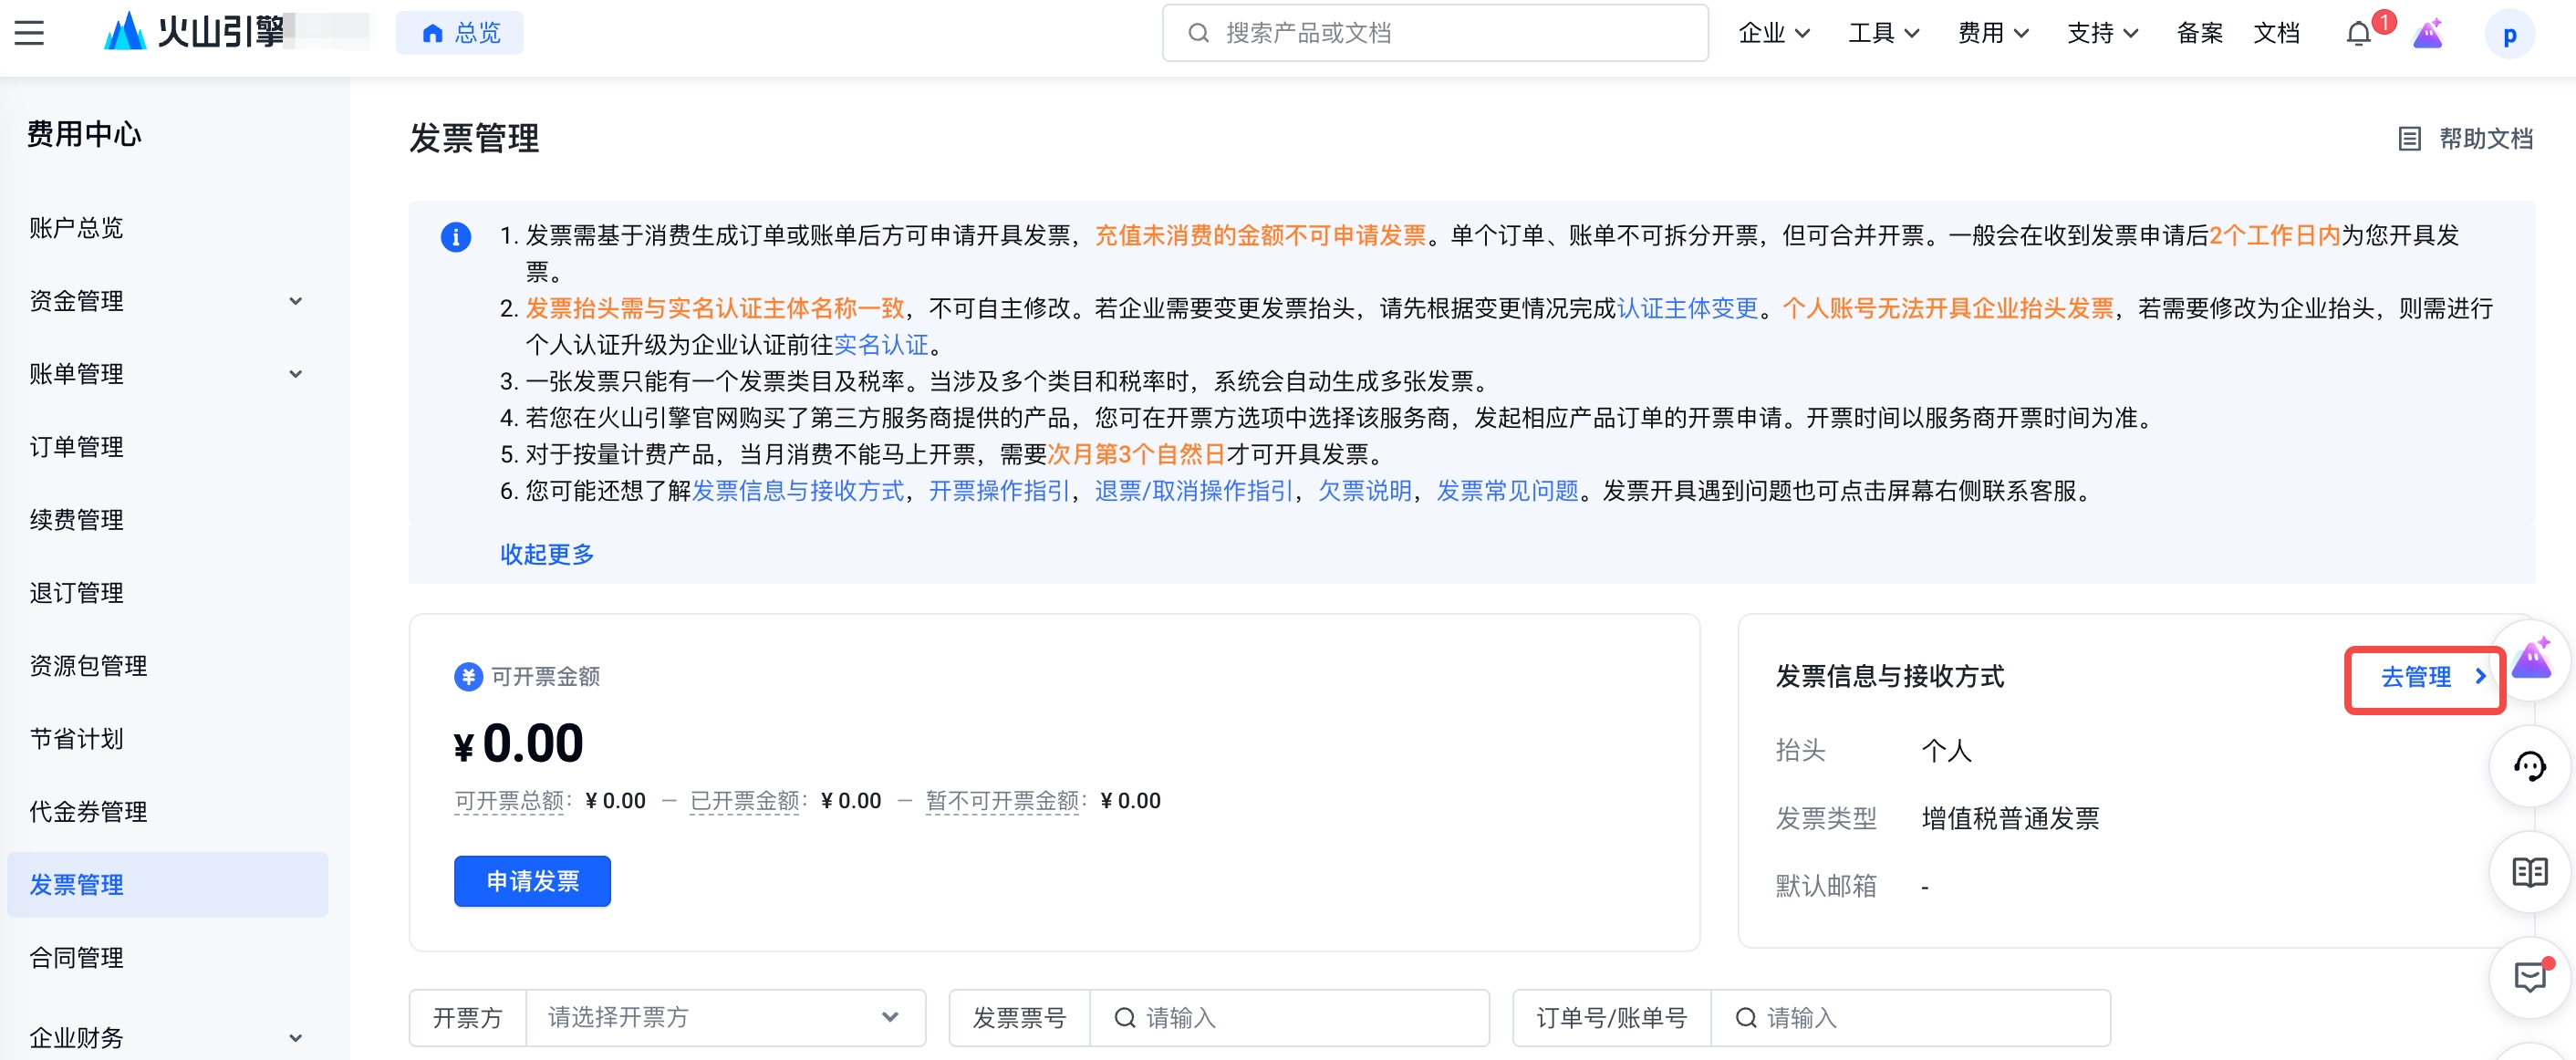
Task: Click the blue info icon in notice panel
Action: tap(456, 237)
